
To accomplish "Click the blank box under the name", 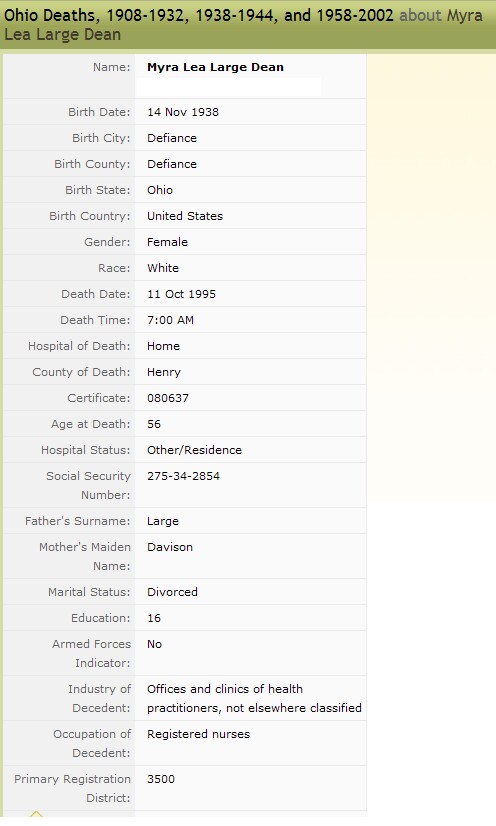I will 229,87.
